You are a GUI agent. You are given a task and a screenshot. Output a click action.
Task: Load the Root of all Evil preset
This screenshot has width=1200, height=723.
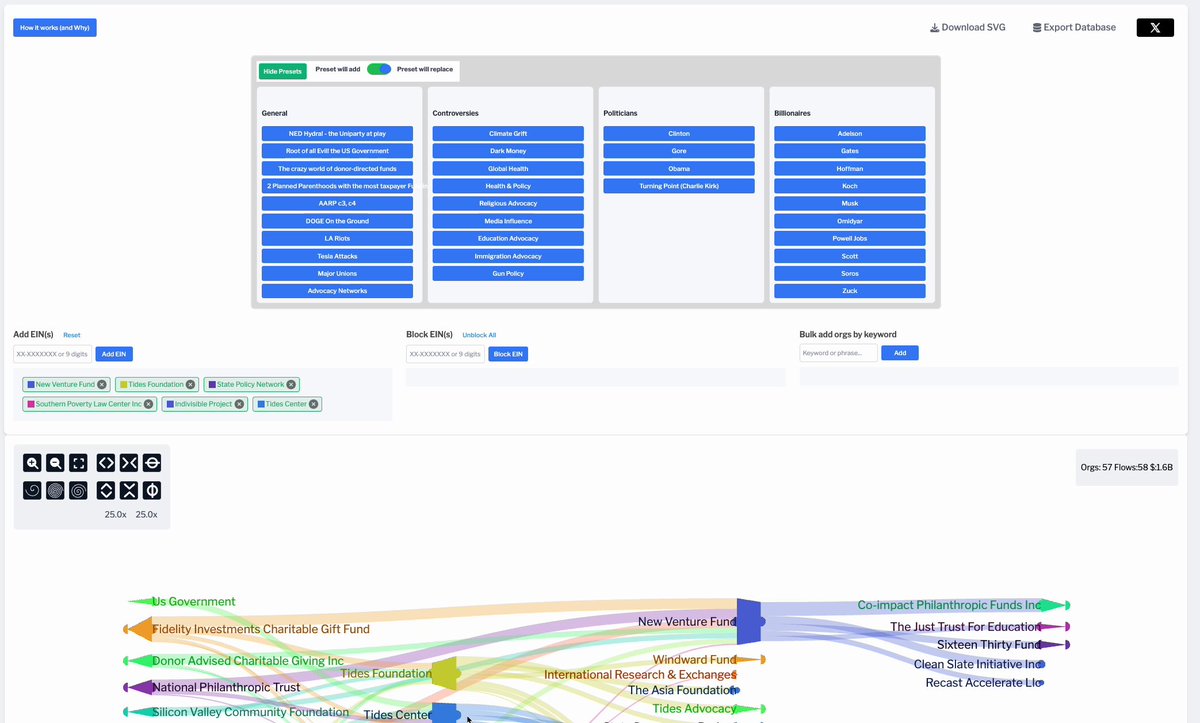coord(337,151)
